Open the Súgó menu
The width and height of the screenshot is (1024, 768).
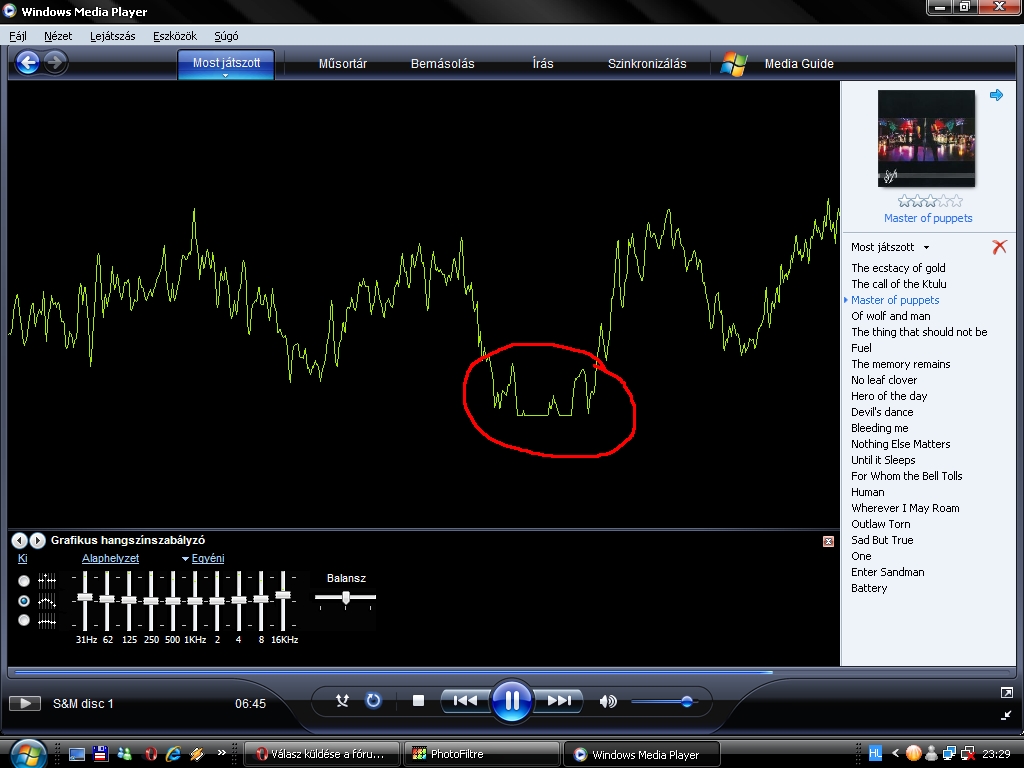226,36
